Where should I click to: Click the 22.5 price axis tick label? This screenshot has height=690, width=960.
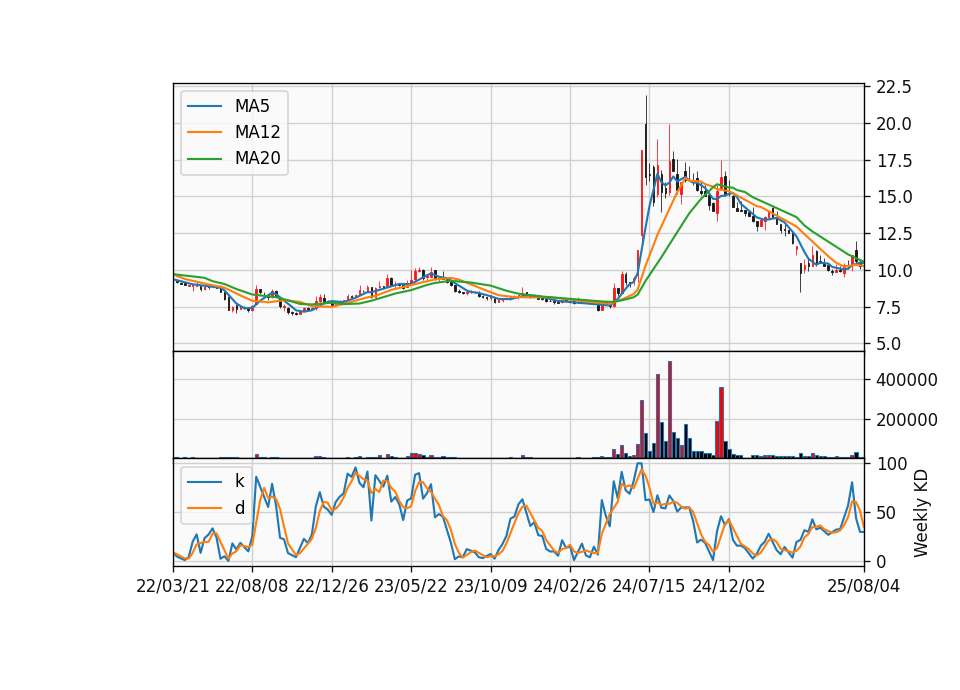point(893,87)
